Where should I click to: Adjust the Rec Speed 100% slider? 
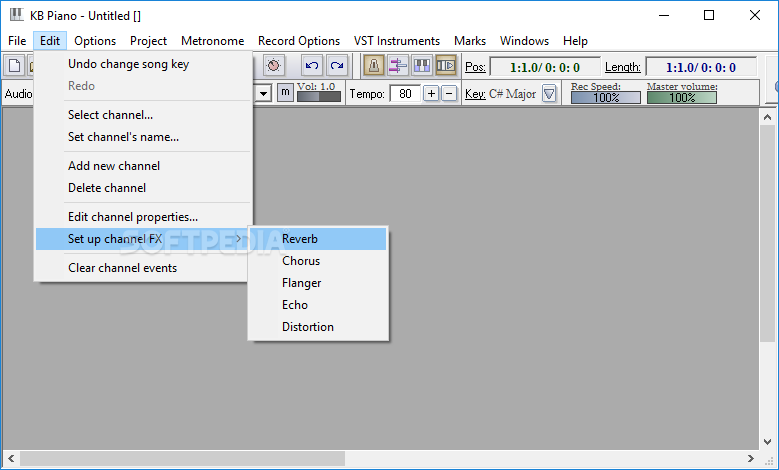(606, 97)
